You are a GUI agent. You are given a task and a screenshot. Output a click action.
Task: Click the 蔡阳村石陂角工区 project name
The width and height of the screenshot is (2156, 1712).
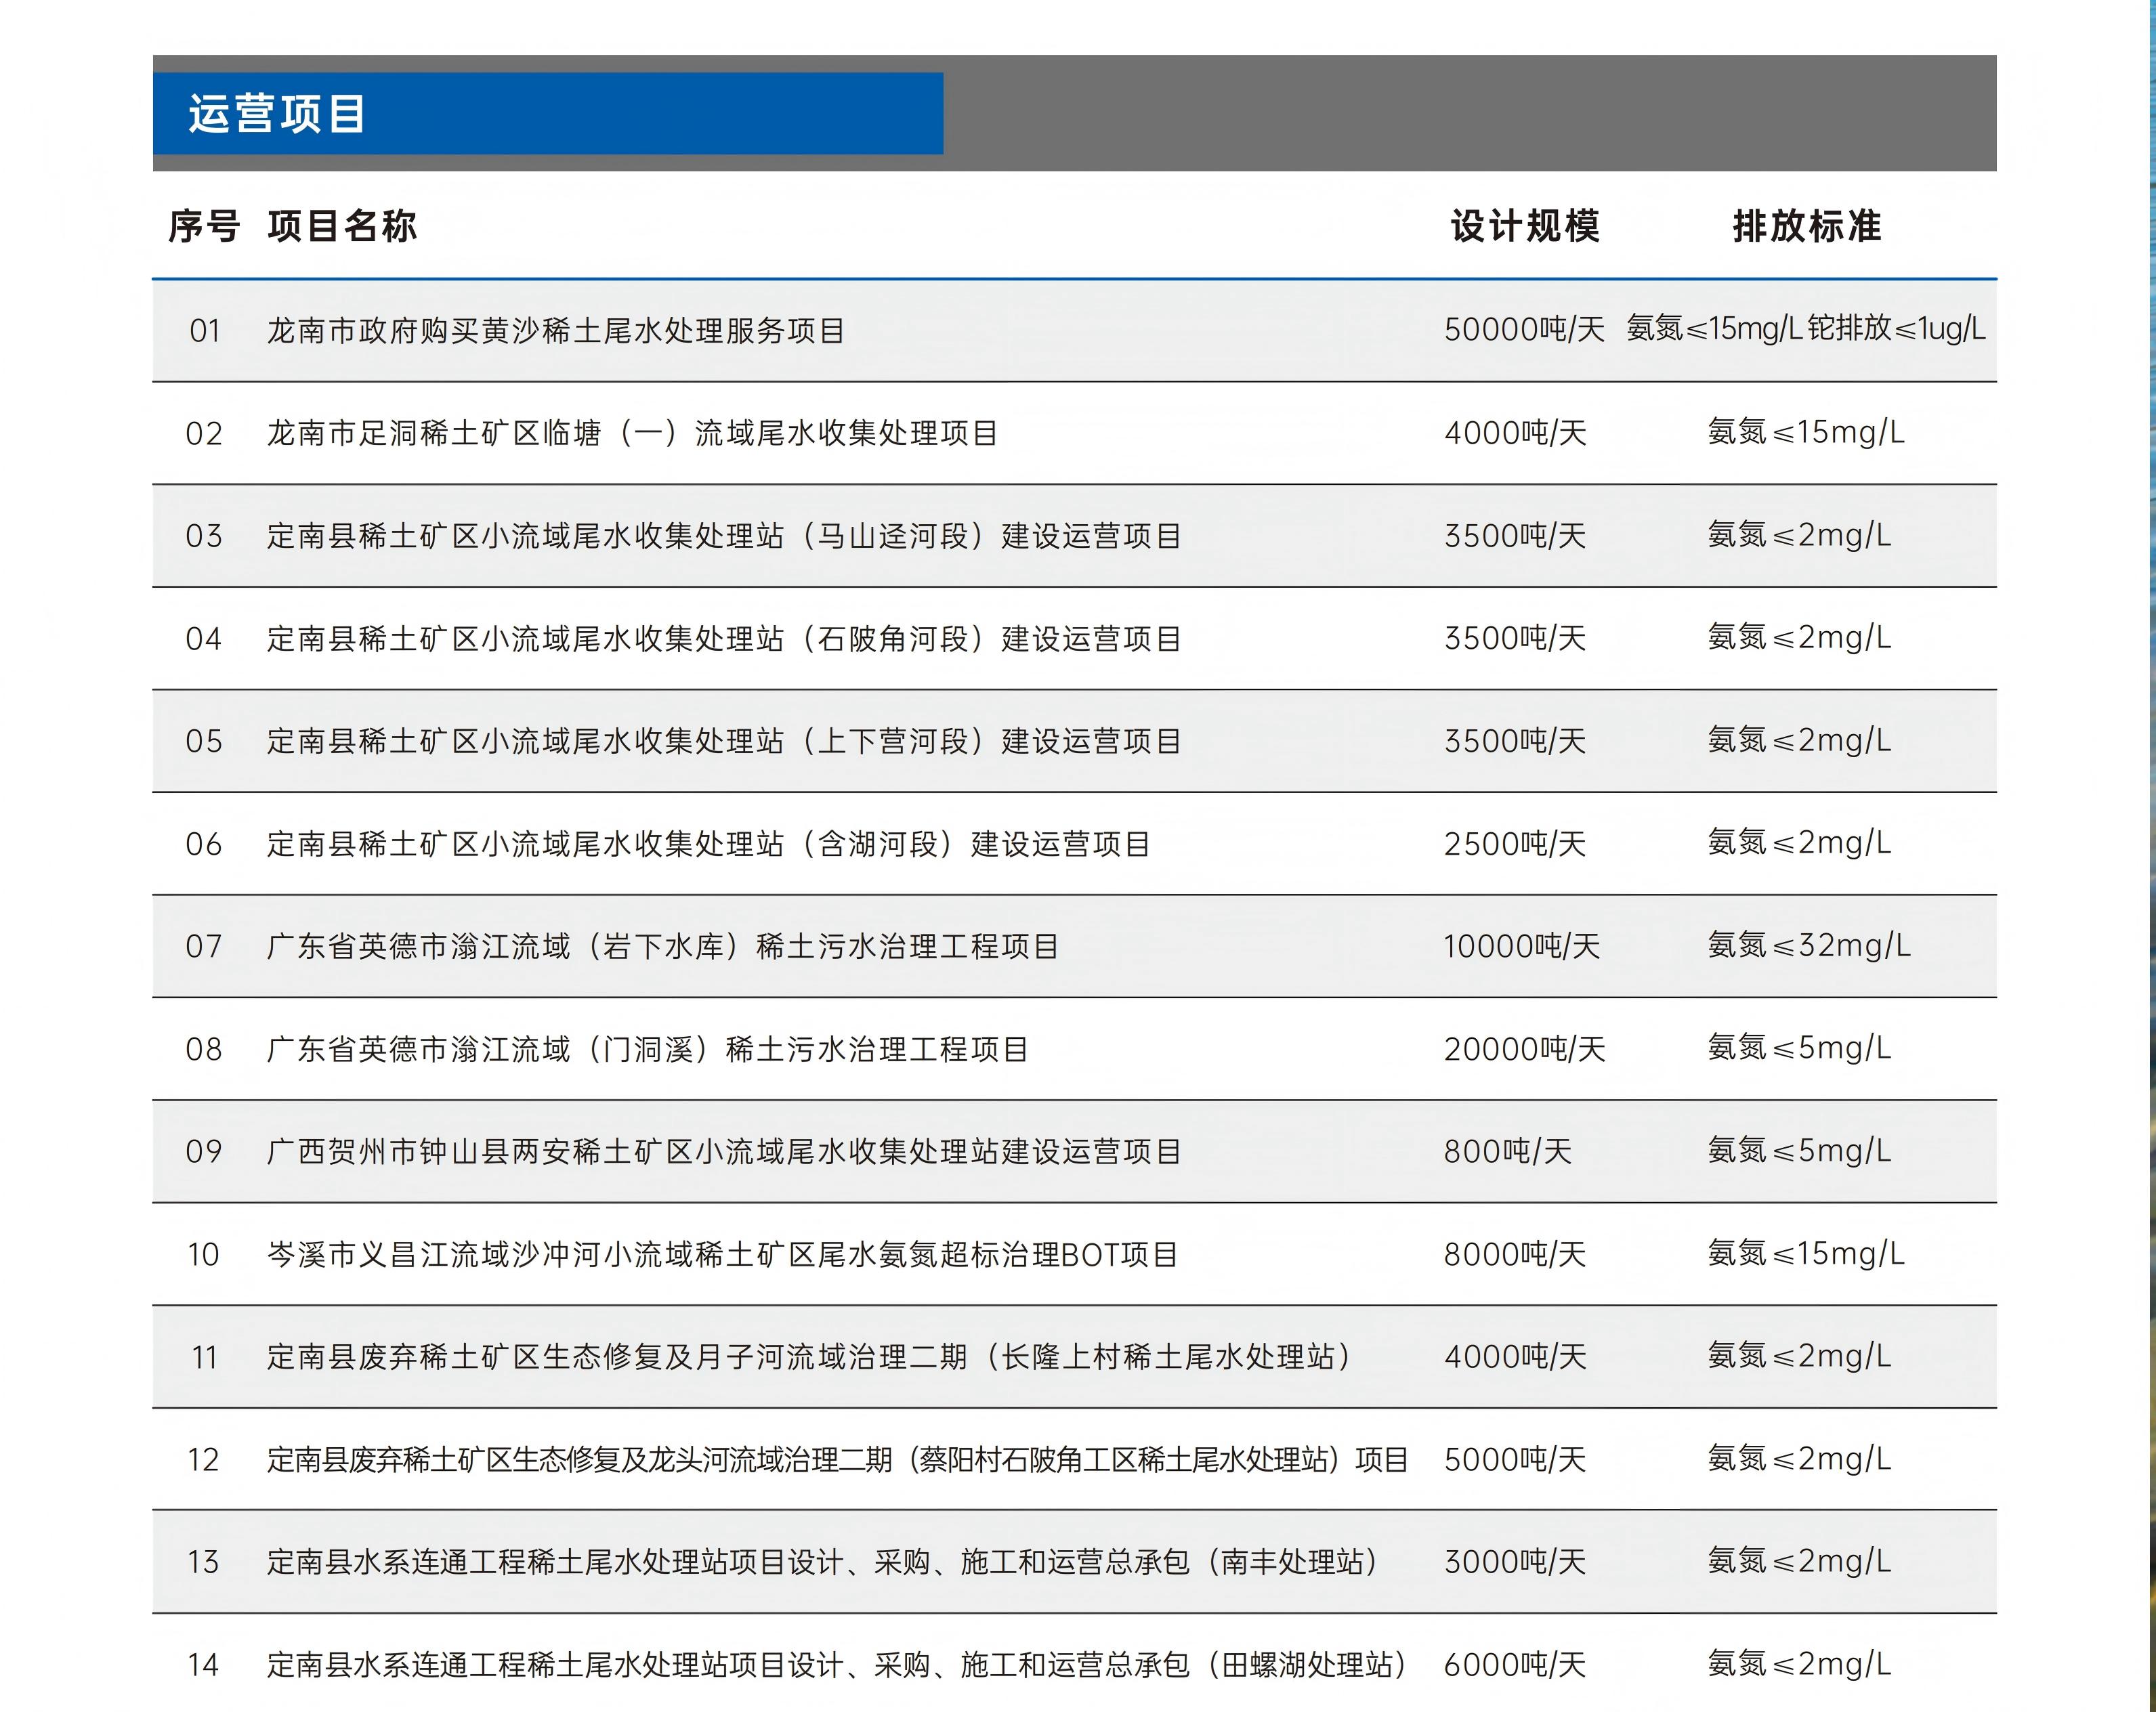[x=838, y=1460]
